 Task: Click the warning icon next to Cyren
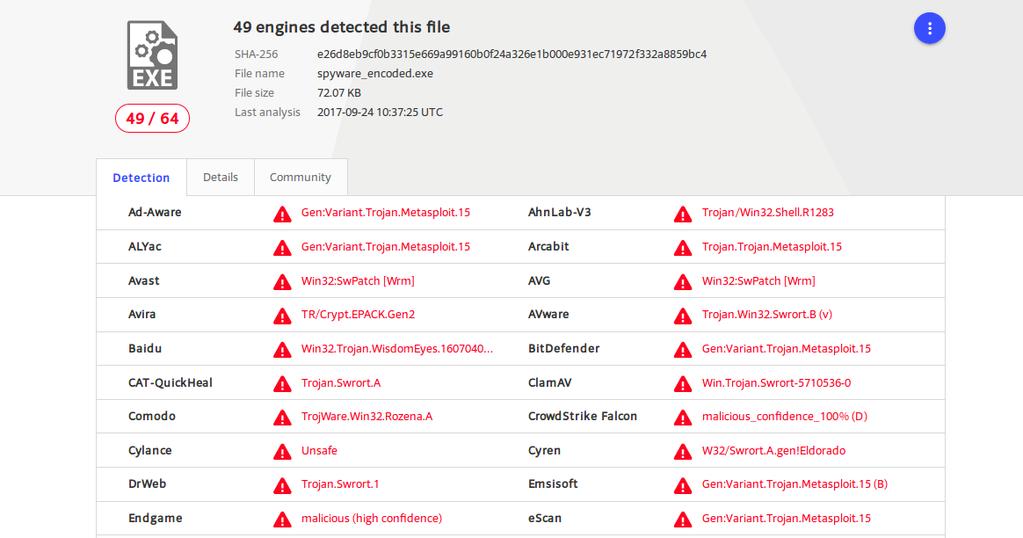pos(682,451)
